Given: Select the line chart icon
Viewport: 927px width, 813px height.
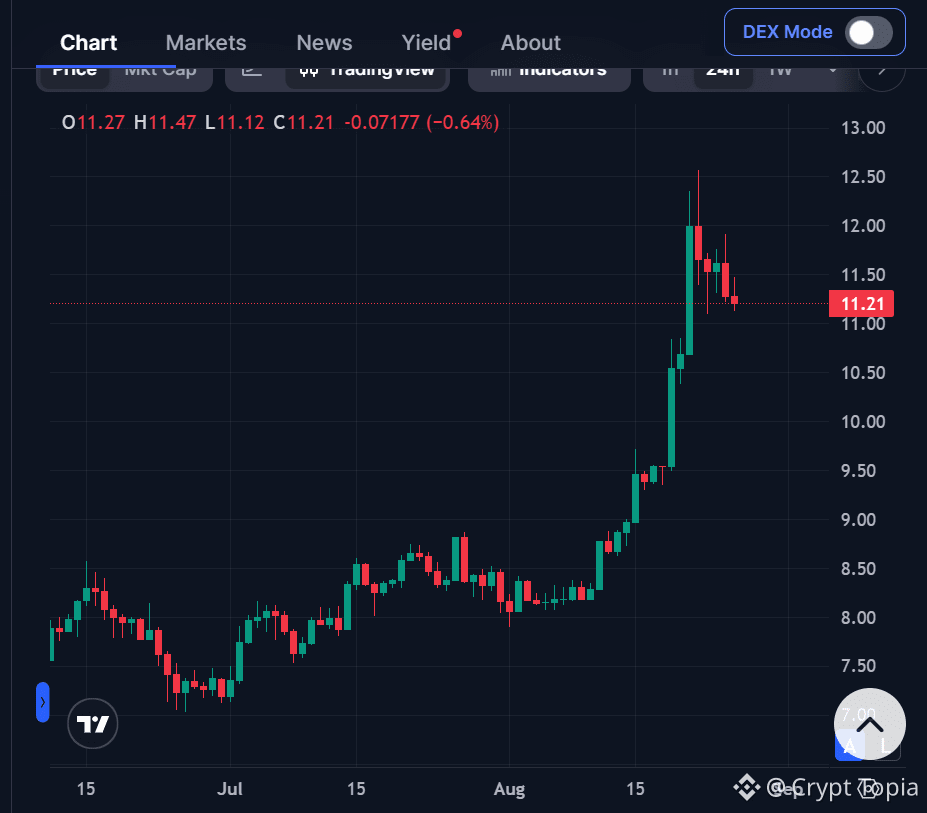Looking at the screenshot, I should 252,72.
